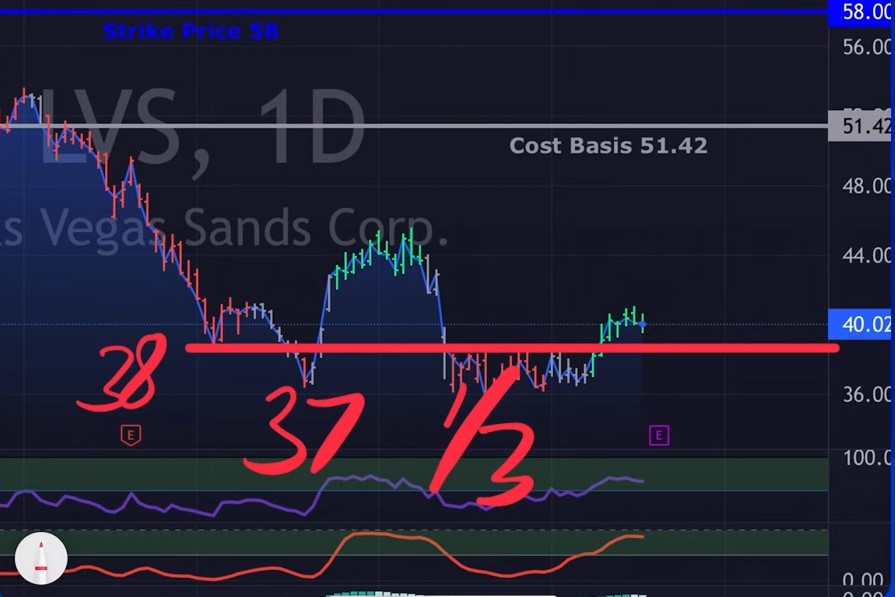Click the handwritten red 1/3 annotation
Screen dimensions: 895x597
click(x=485, y=437)
